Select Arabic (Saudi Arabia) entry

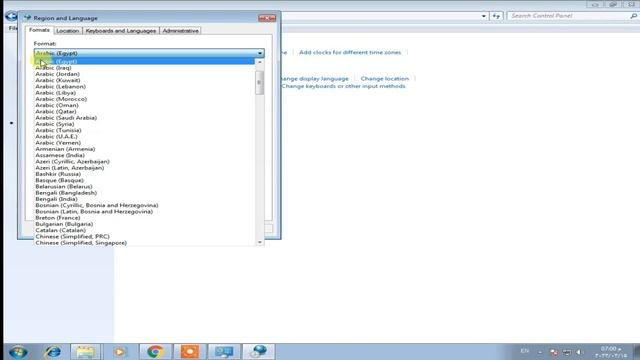(144, 118)
